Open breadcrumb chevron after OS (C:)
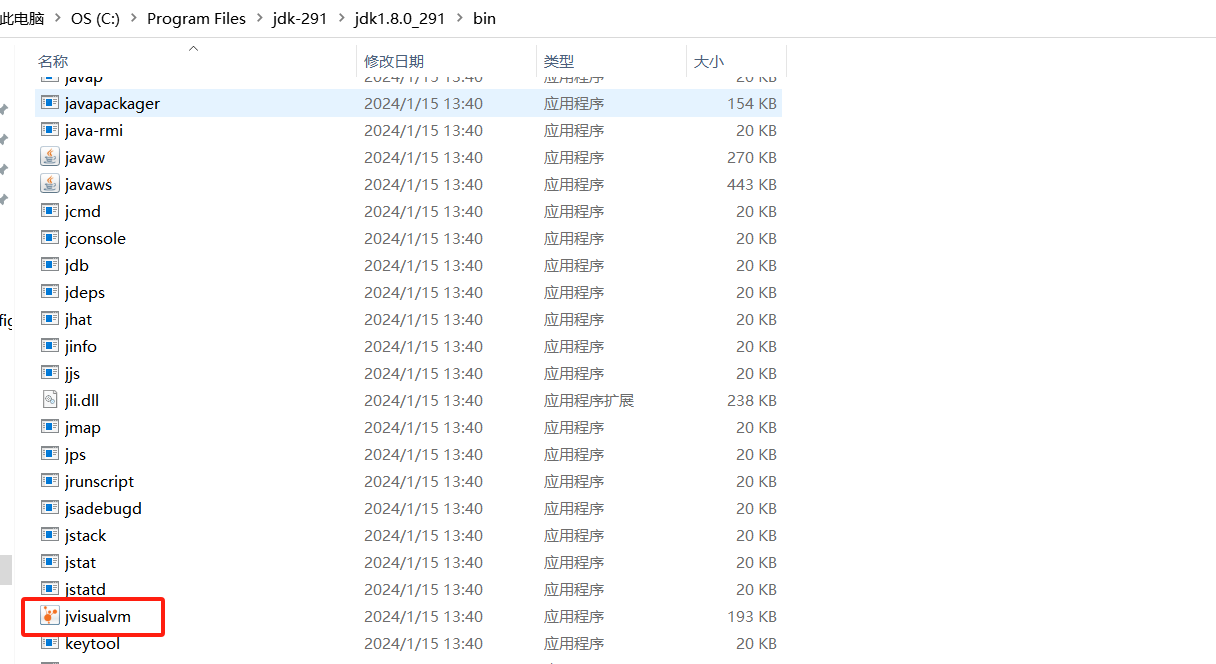 point(133,19)
